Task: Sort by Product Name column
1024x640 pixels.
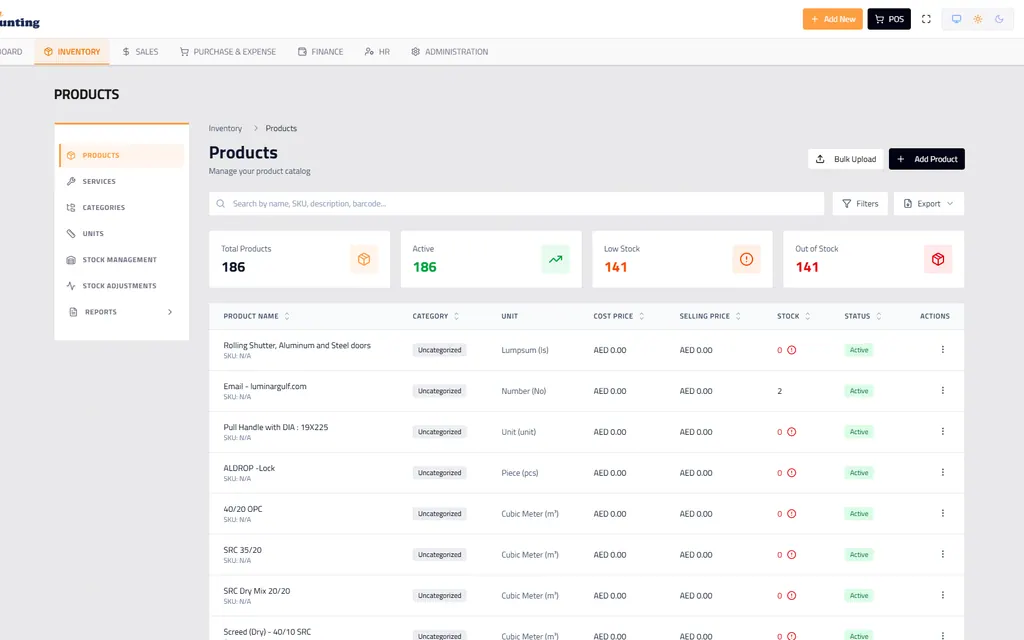Action: tap(257, 316)
